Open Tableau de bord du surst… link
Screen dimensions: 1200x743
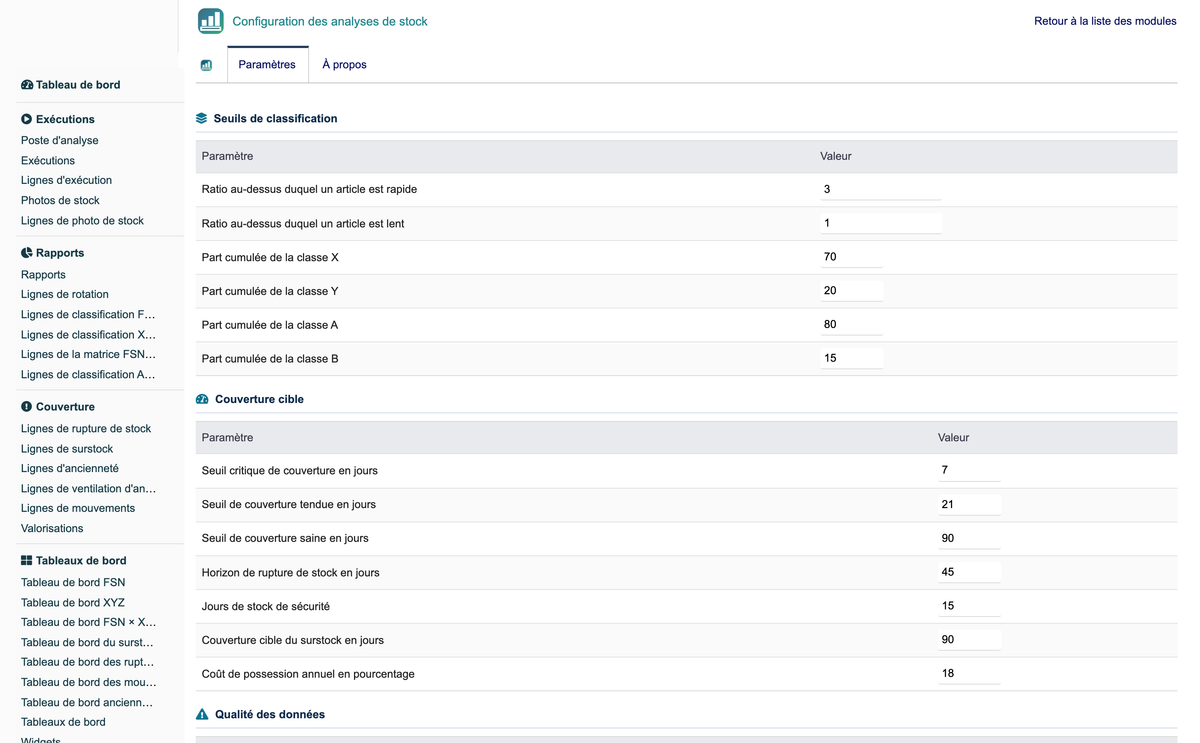(x=88, y=643)
